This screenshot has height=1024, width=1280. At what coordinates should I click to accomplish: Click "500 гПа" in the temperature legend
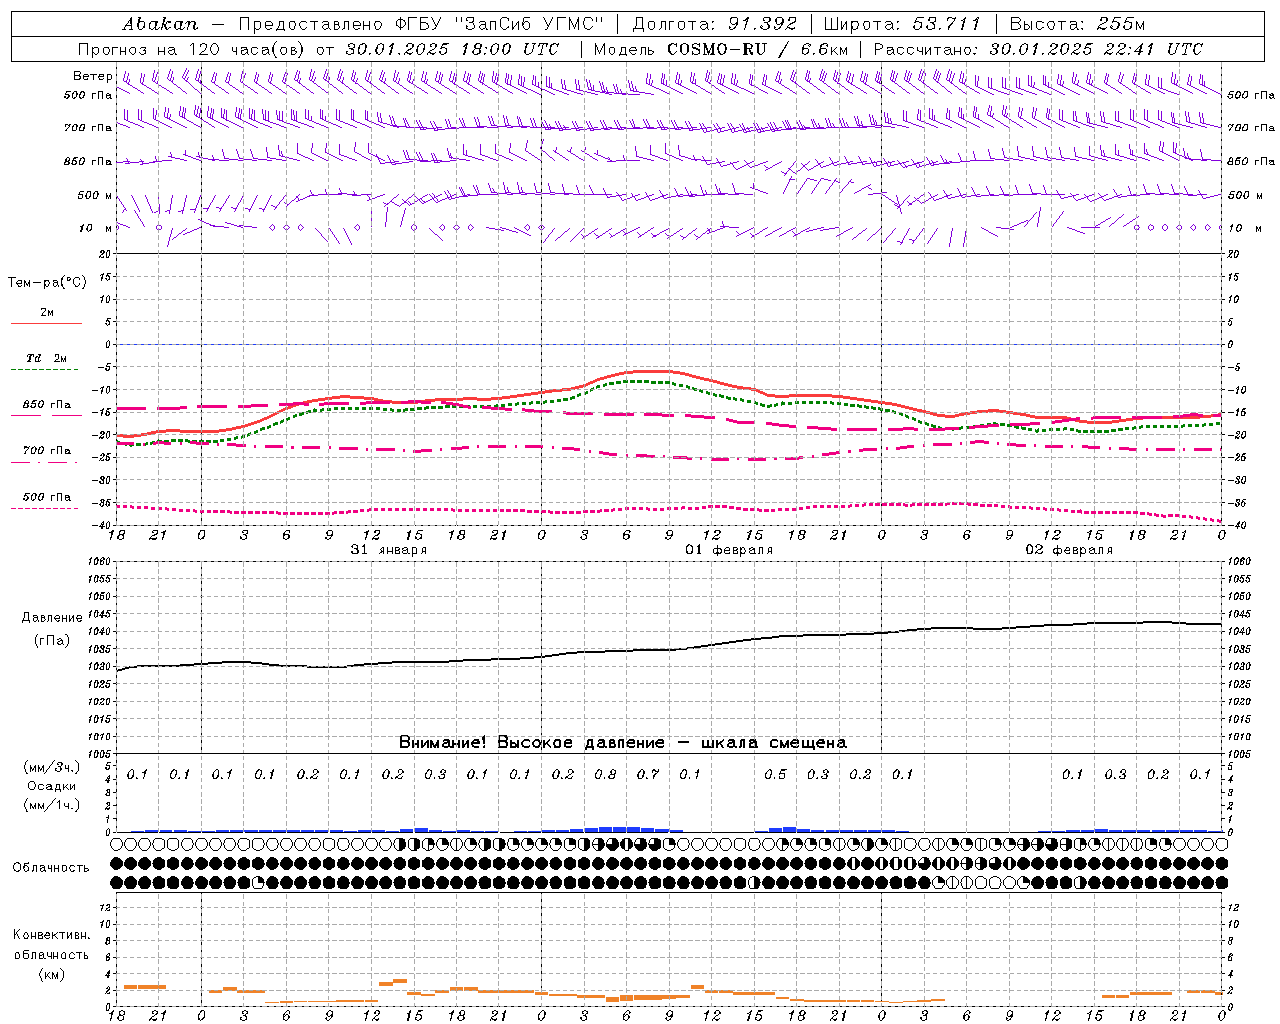tap(47, 497)
